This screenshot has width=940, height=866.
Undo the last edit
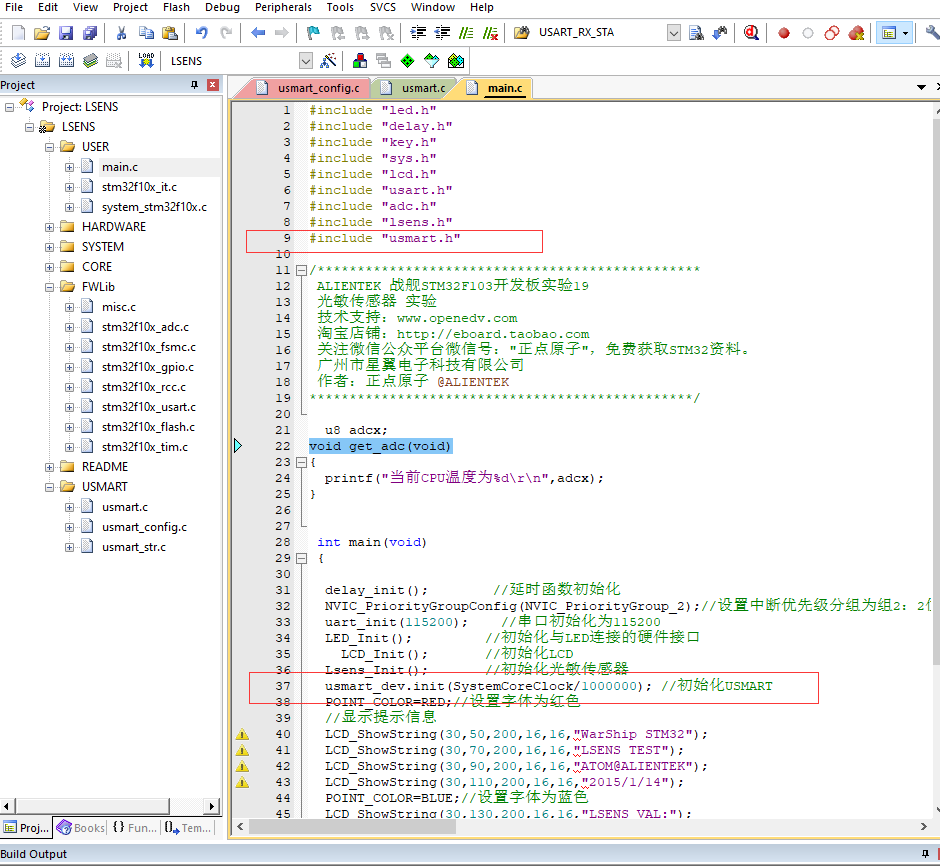click(202, 33)
